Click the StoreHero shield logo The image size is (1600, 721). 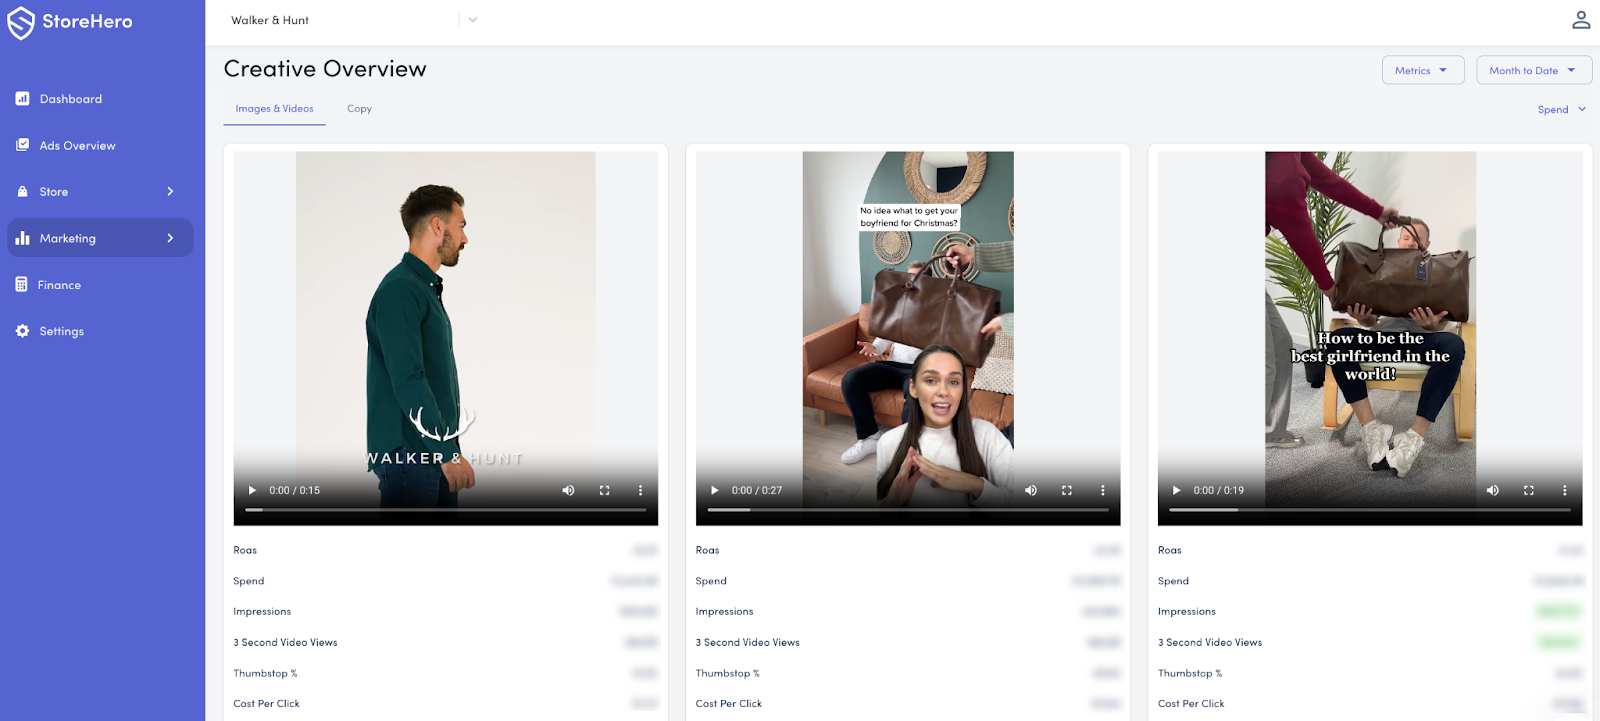(21, 22)
